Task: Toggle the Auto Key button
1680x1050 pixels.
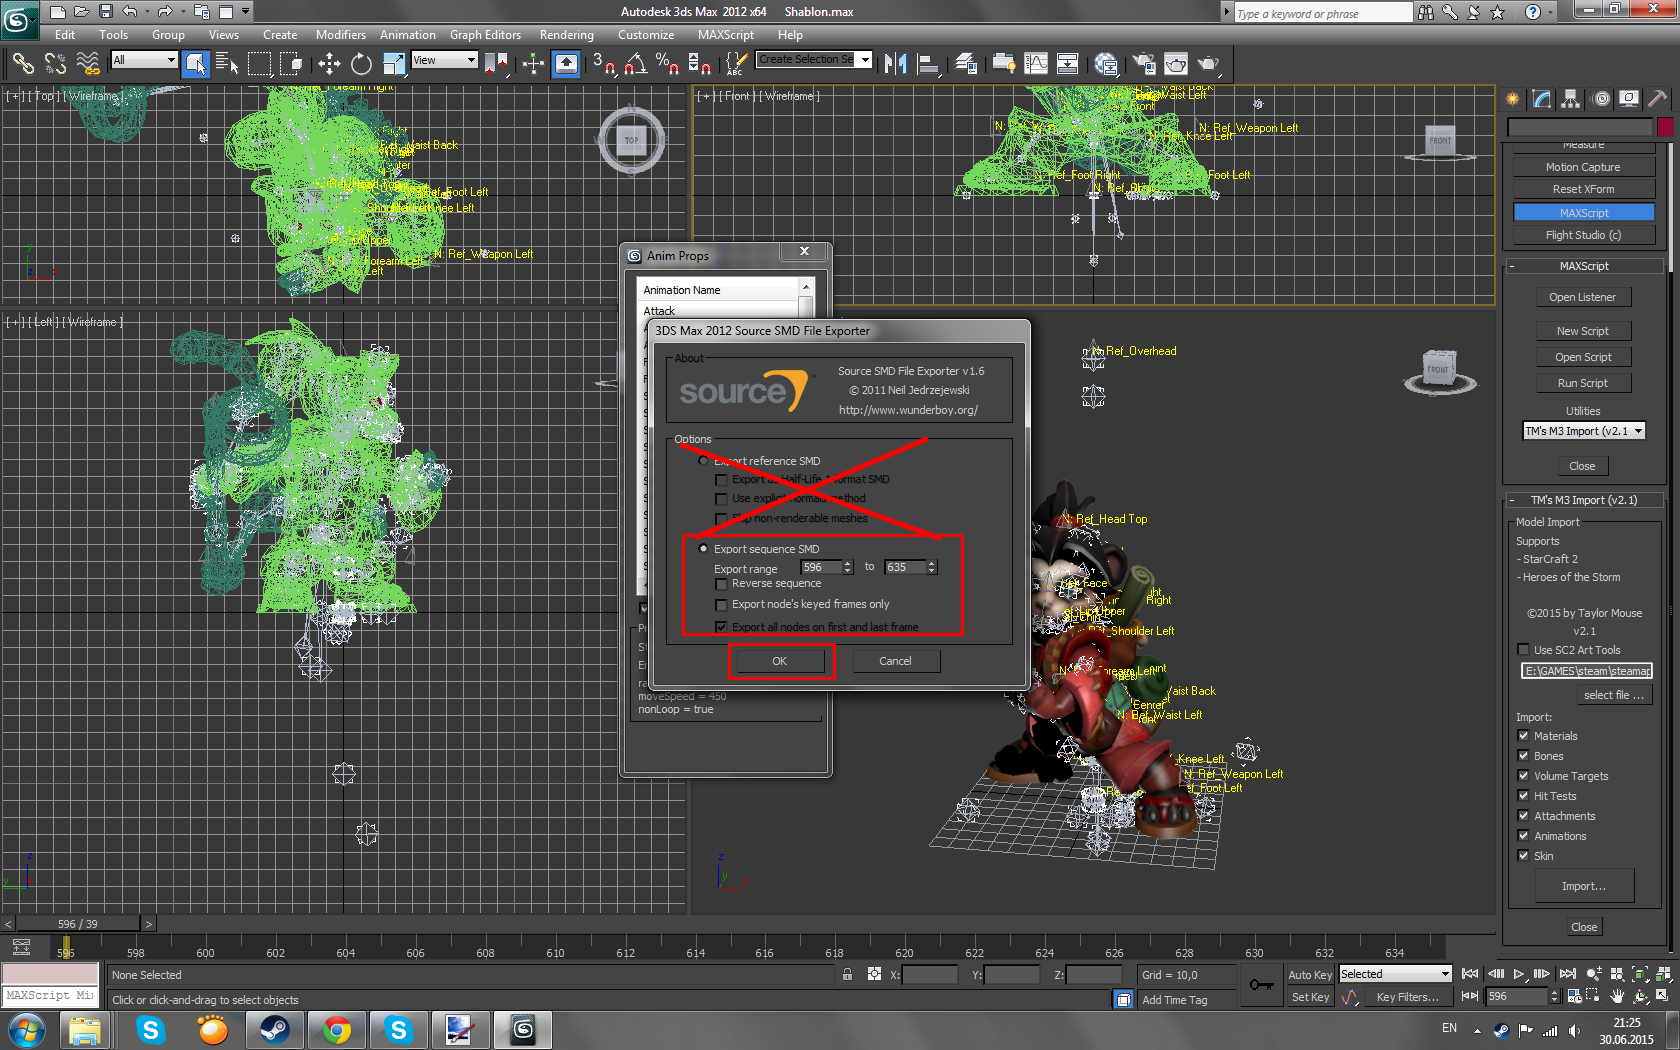Action: click(x=1310, y=975)
